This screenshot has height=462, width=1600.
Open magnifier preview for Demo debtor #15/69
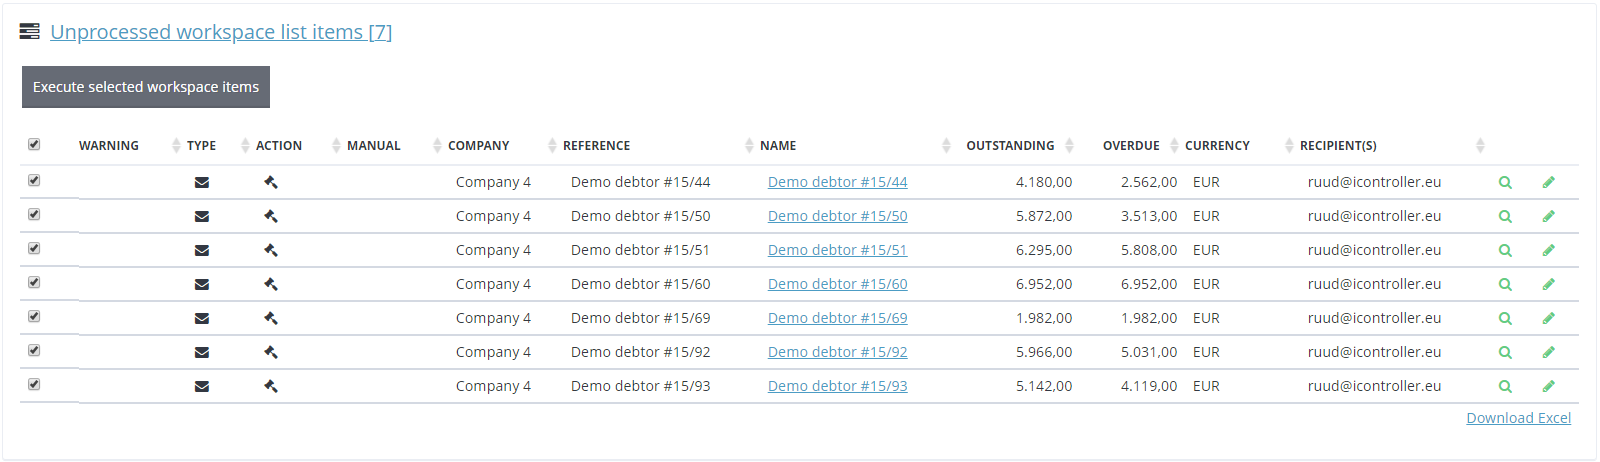click(1505, 318)
